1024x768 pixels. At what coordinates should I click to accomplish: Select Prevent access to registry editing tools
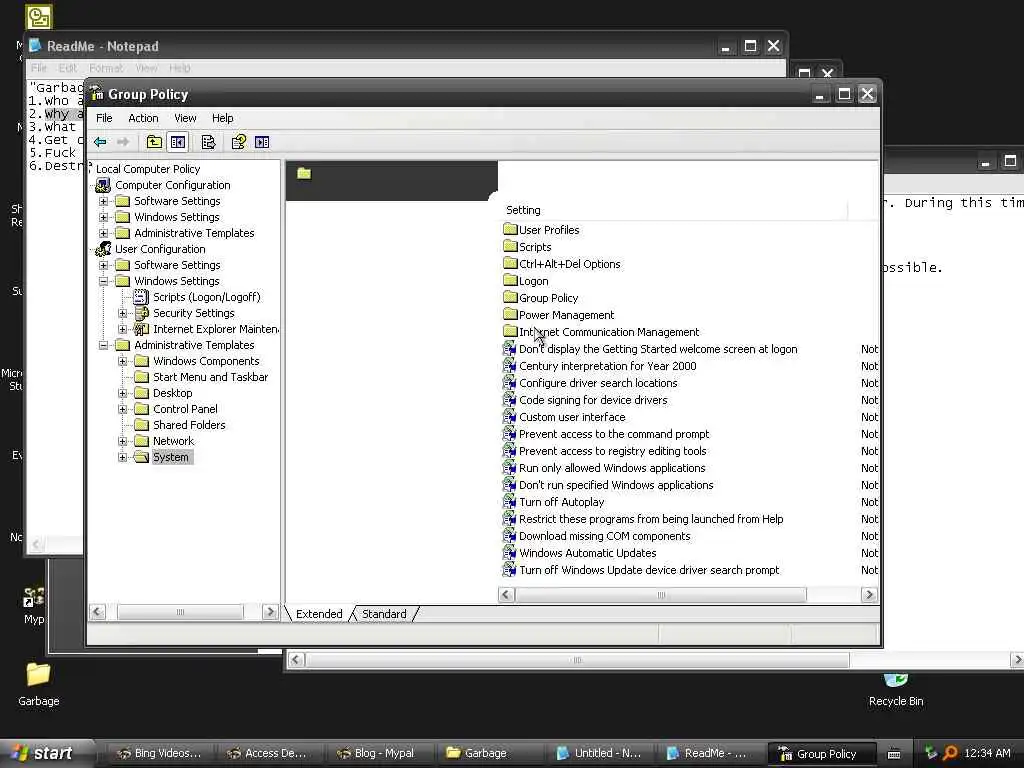(613, 451)
